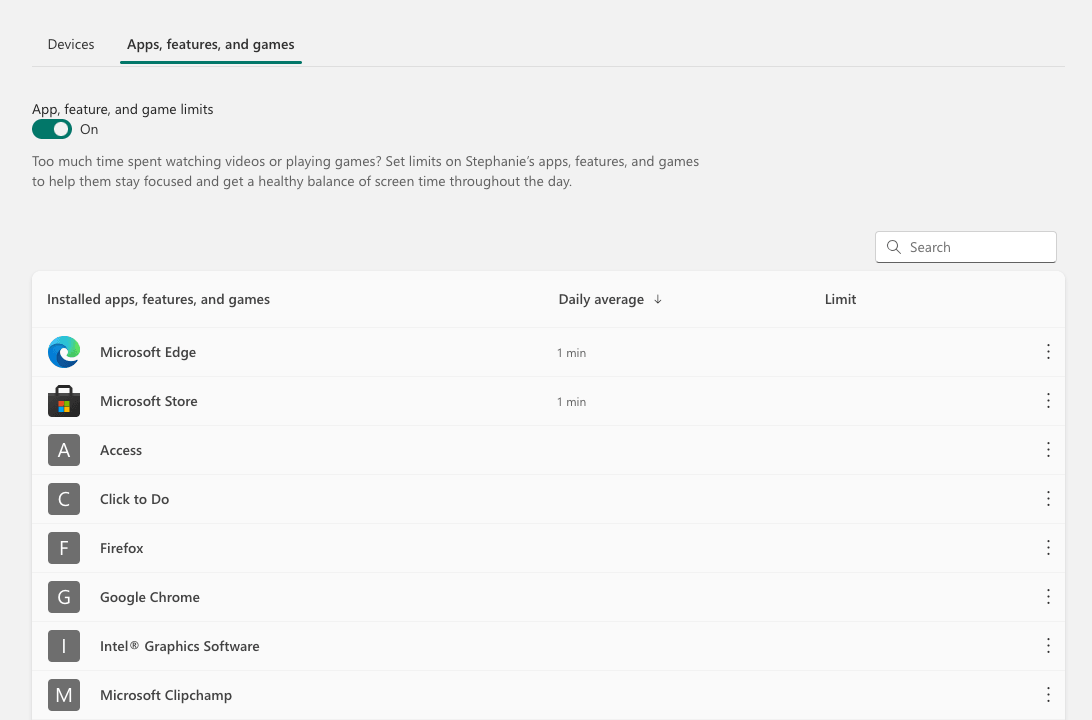
Task: Turn off App, feature, and game limits toggle
Action: pos(52,130)
